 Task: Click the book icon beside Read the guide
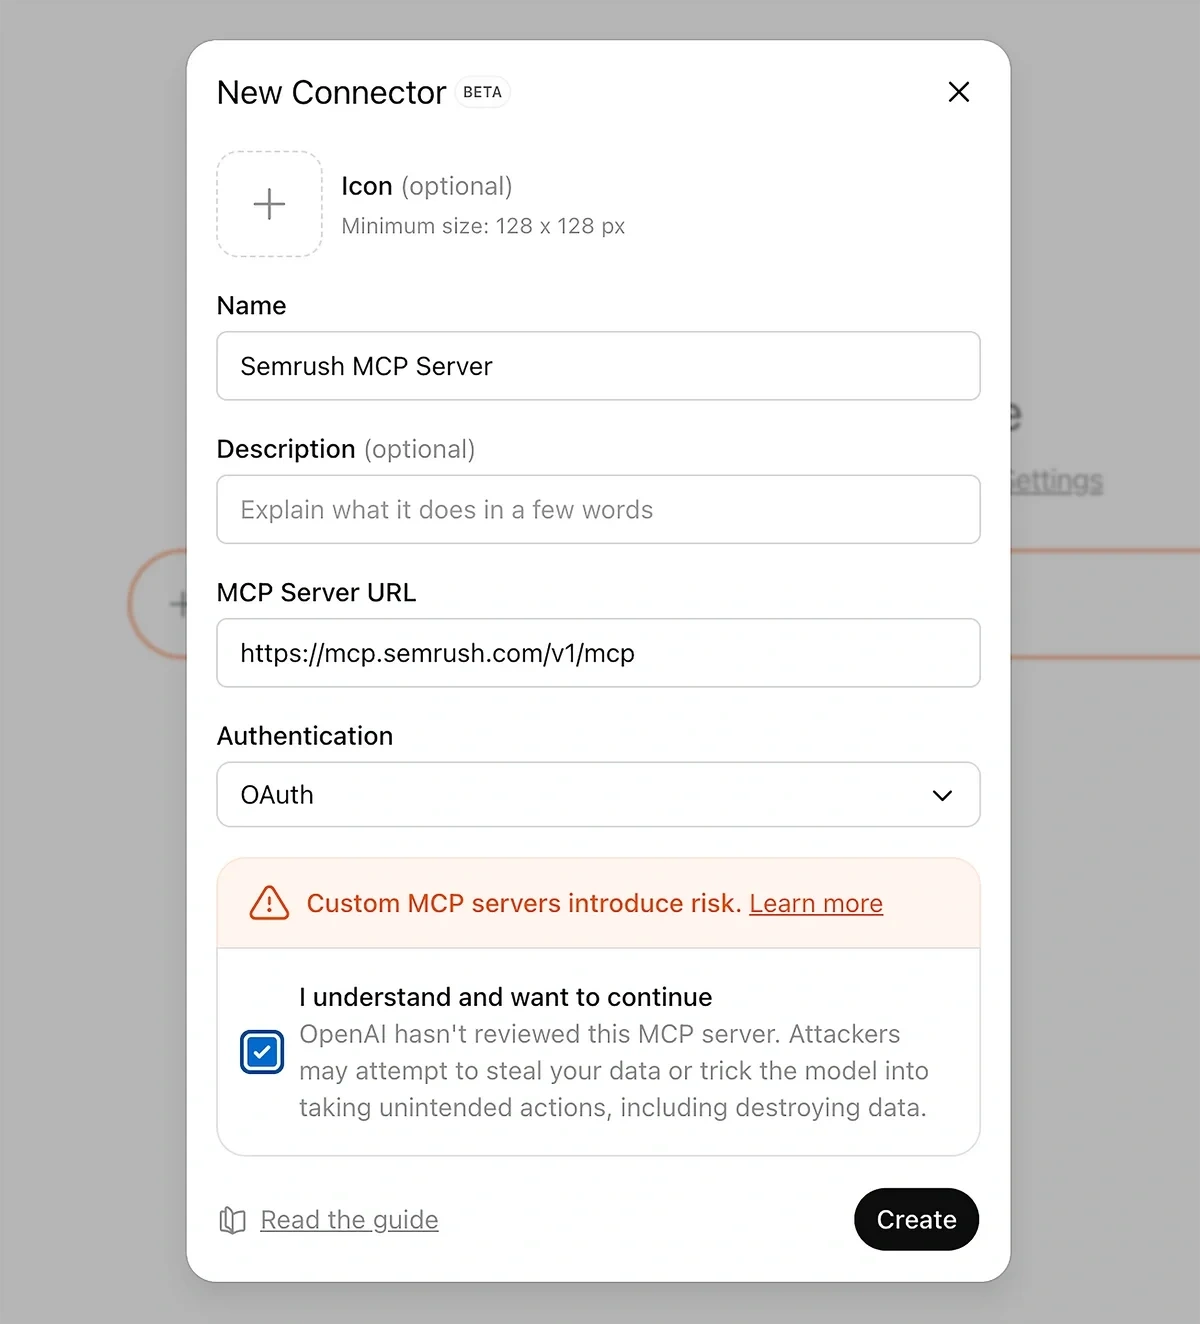click(232, 1220)
